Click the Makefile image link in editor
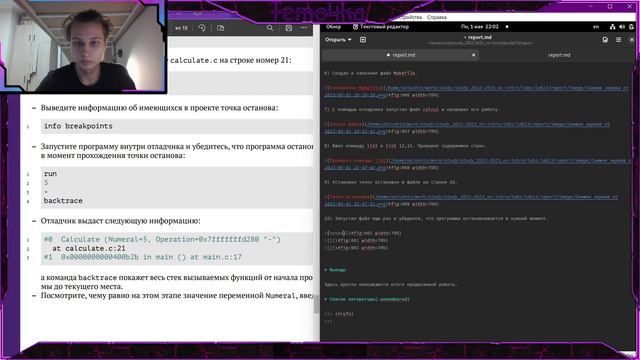The width and height of the screenshot is (640, 360). click(477, 91)
